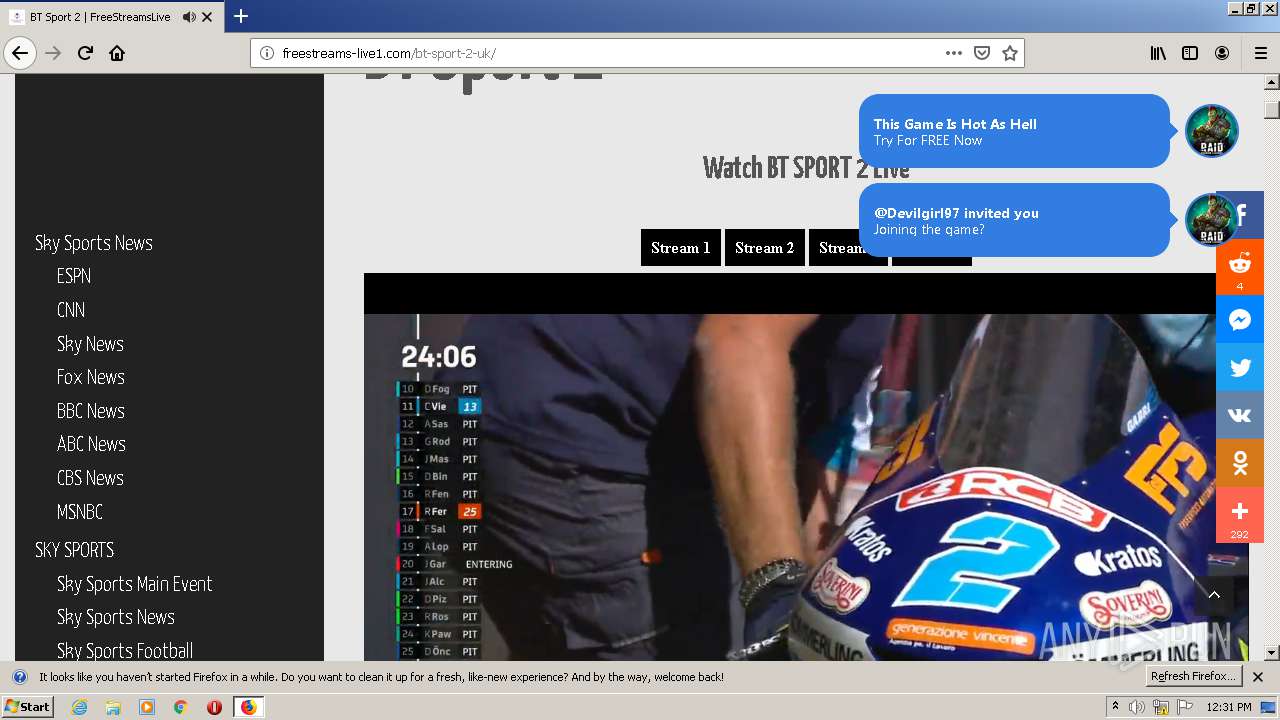
Task: Open the system volume control
Action: 1137,707
